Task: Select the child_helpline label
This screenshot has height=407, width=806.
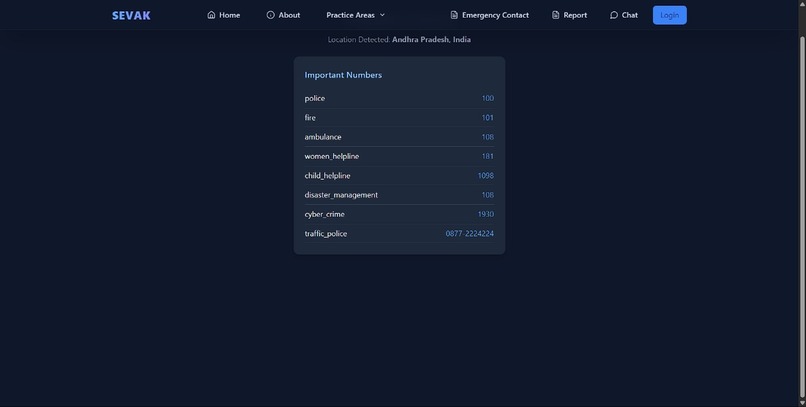Action: pyautogui.click(x=327, y=175)
